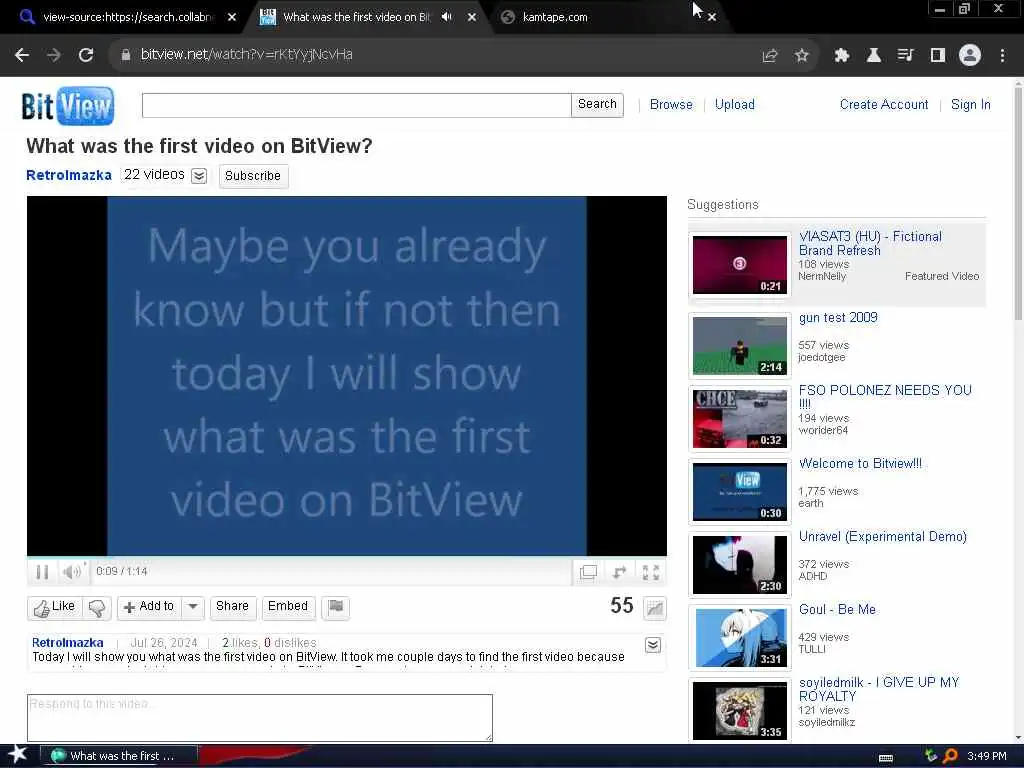
Task: Click the system tray search magnifier icon
Action: click(951, 756)
